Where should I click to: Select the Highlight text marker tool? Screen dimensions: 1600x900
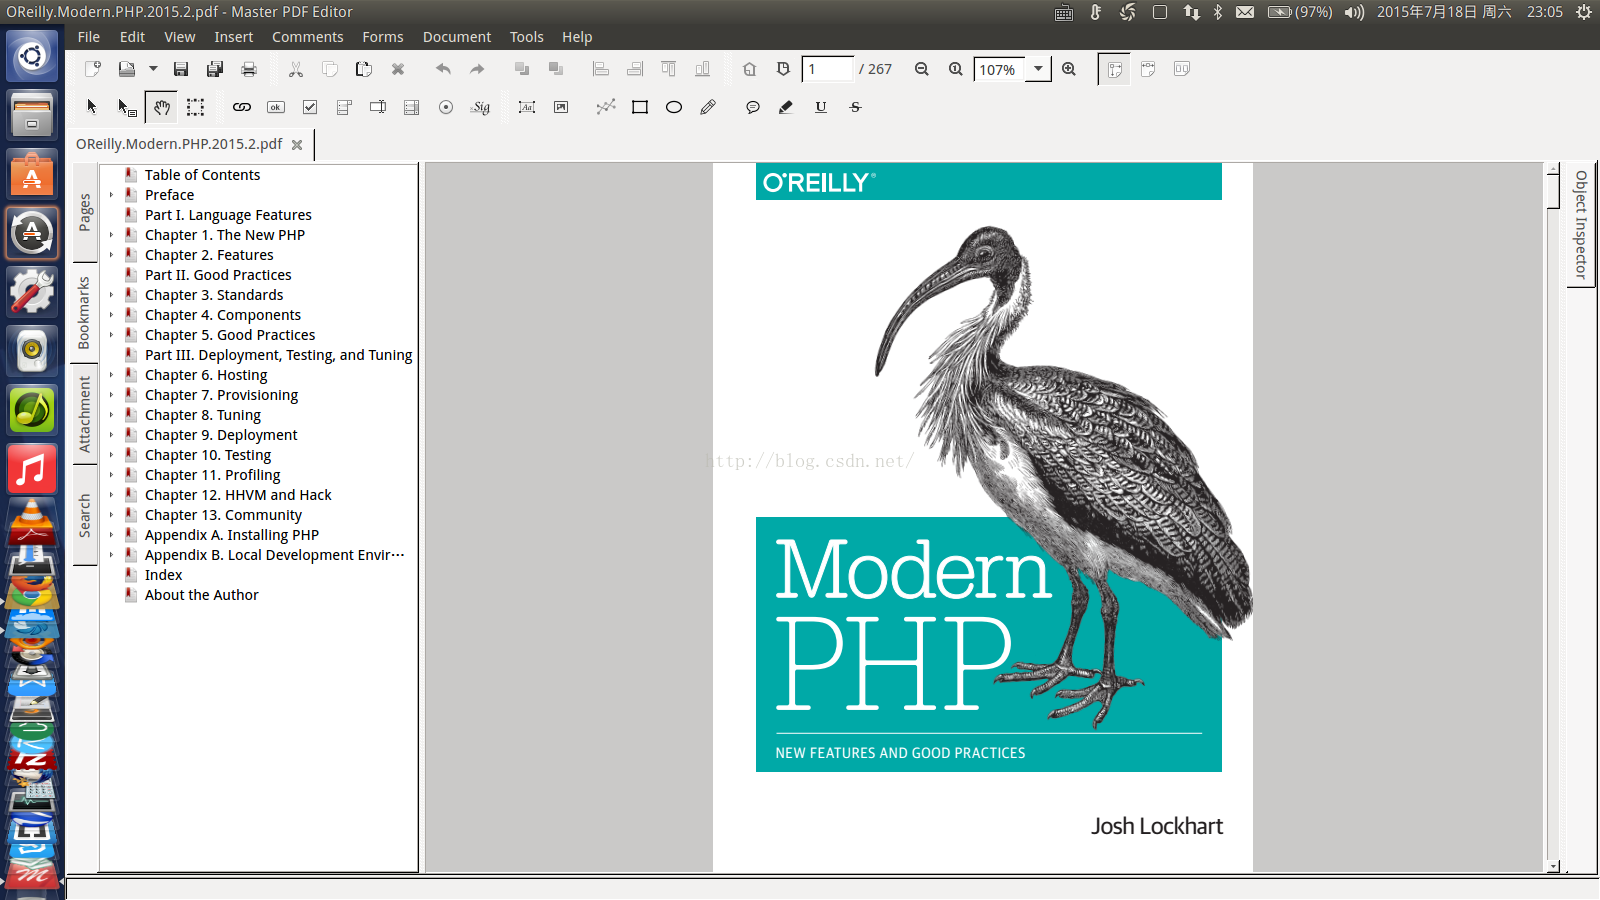point(786,107)
